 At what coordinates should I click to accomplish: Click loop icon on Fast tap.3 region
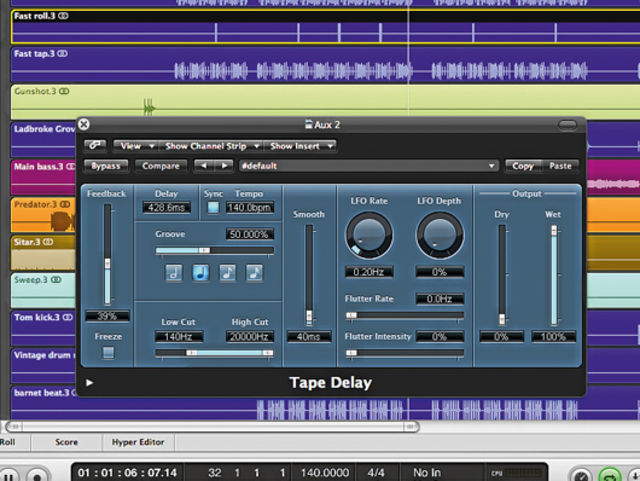point(62,53)
